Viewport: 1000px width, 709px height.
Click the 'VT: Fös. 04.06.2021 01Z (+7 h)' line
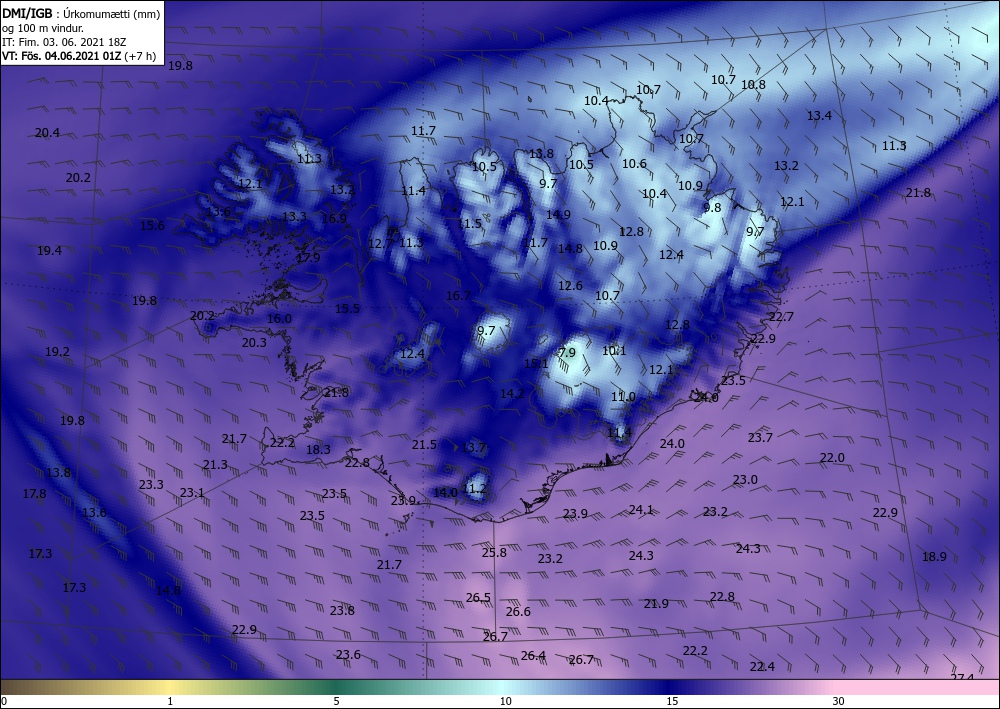point(78,56)
